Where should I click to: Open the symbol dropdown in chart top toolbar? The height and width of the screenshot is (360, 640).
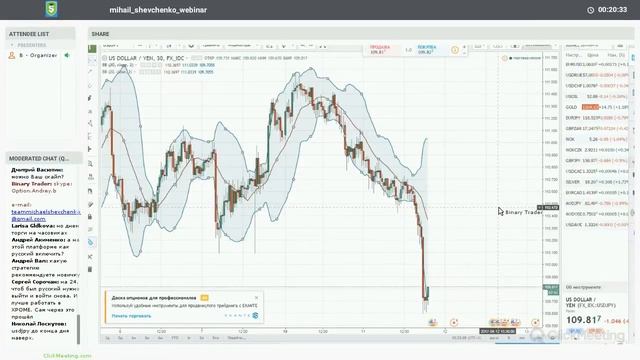[x=111, y=46]
